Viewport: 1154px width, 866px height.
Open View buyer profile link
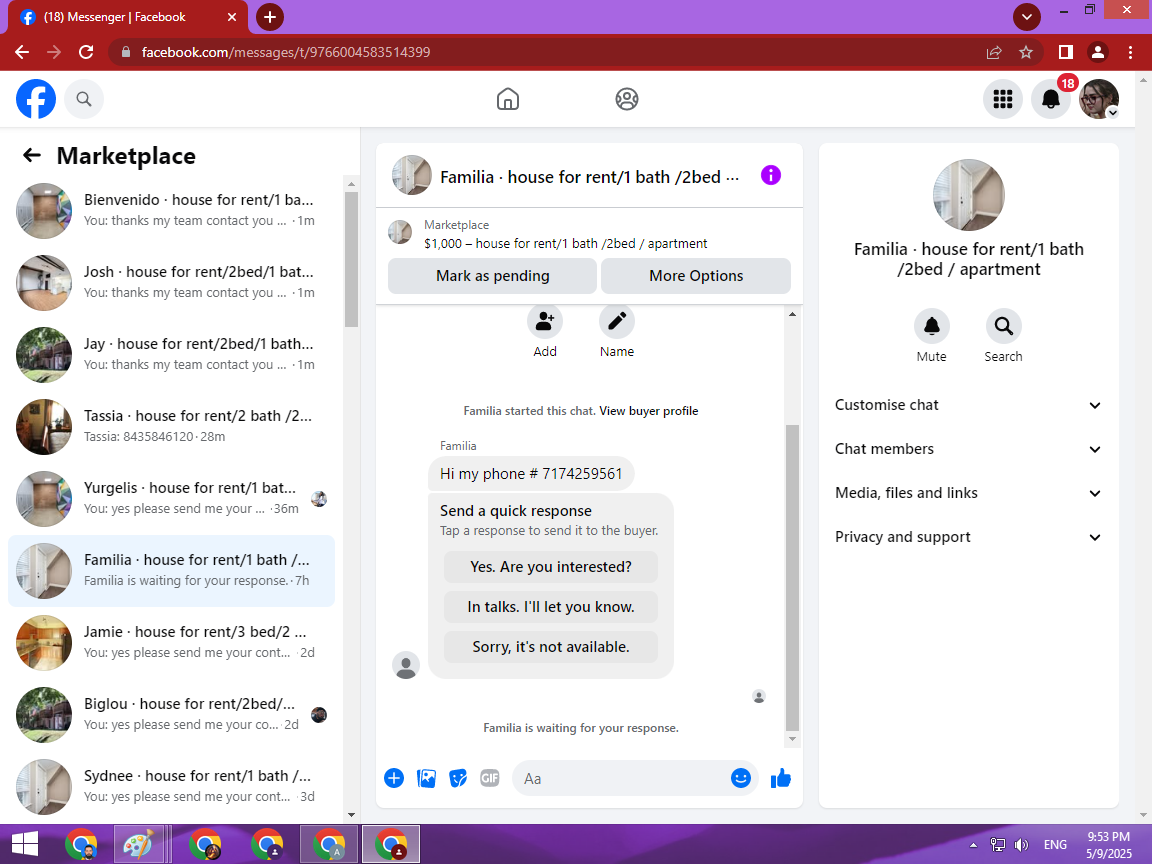coord(648,411)
